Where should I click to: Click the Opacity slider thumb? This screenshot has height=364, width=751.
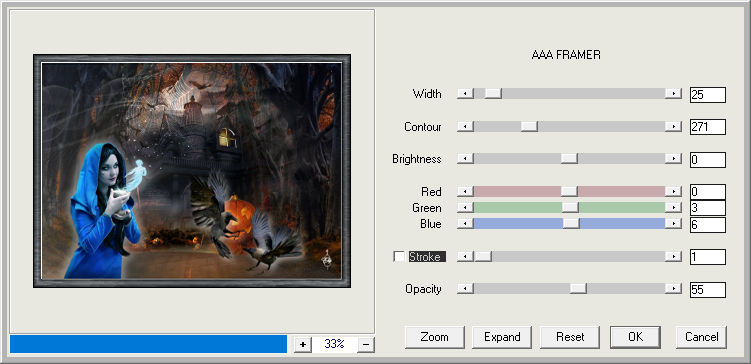[579, 288]
